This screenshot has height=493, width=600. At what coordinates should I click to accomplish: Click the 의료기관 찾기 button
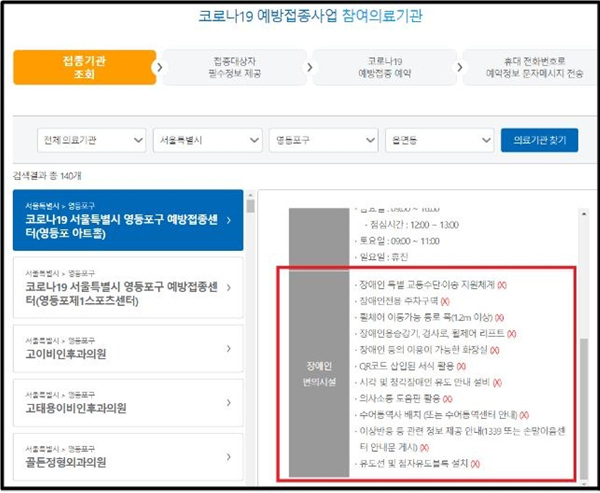[x=540, y=140]
